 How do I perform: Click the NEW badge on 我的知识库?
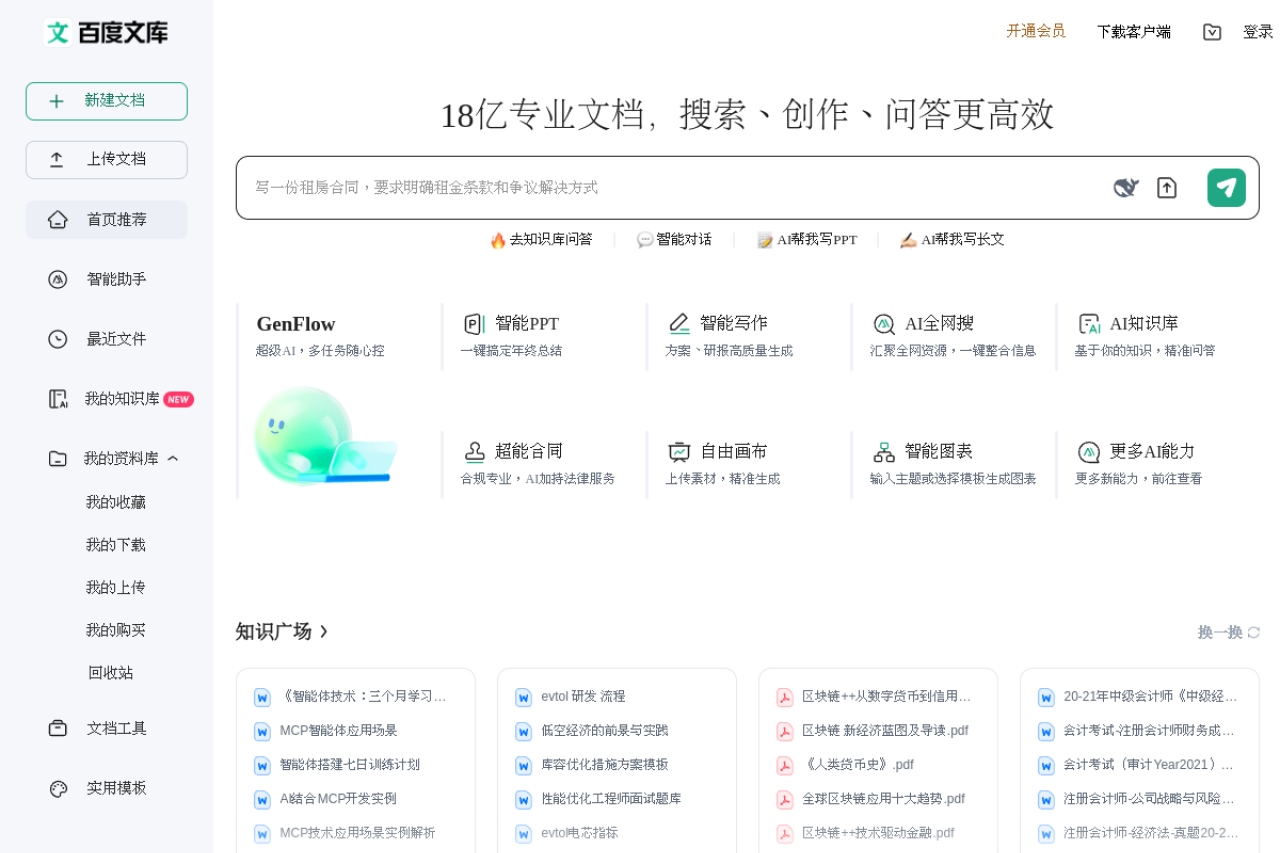pos(179,400)
